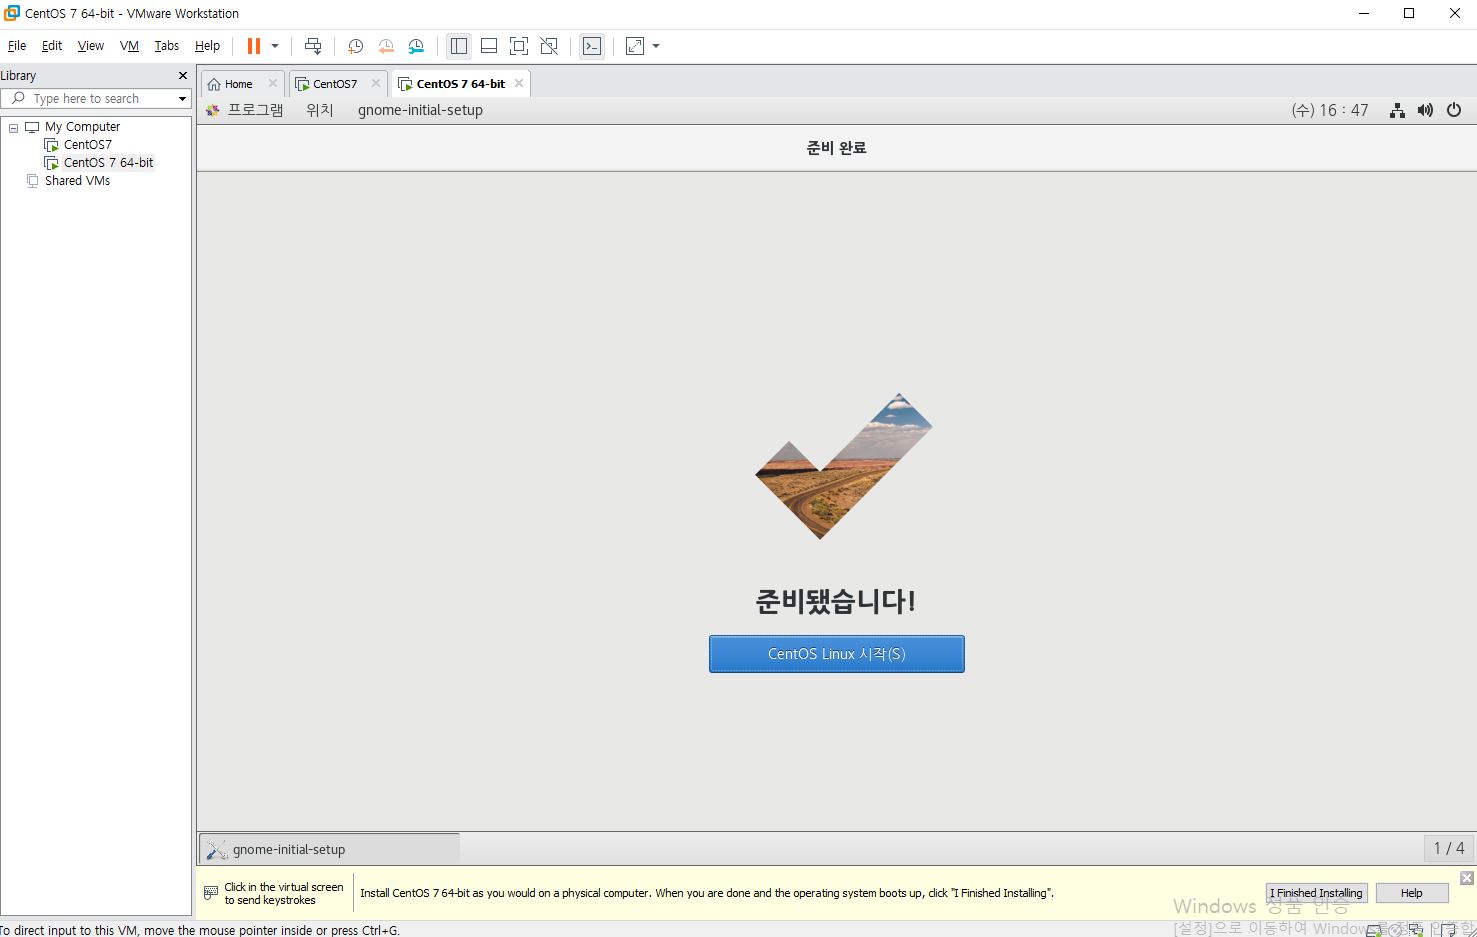Image resolution: width=1477 pixels, height=937 pixels.
Task: Collapse the My Computer tree node
Action: pyautogui.click(x=13, y=128)
